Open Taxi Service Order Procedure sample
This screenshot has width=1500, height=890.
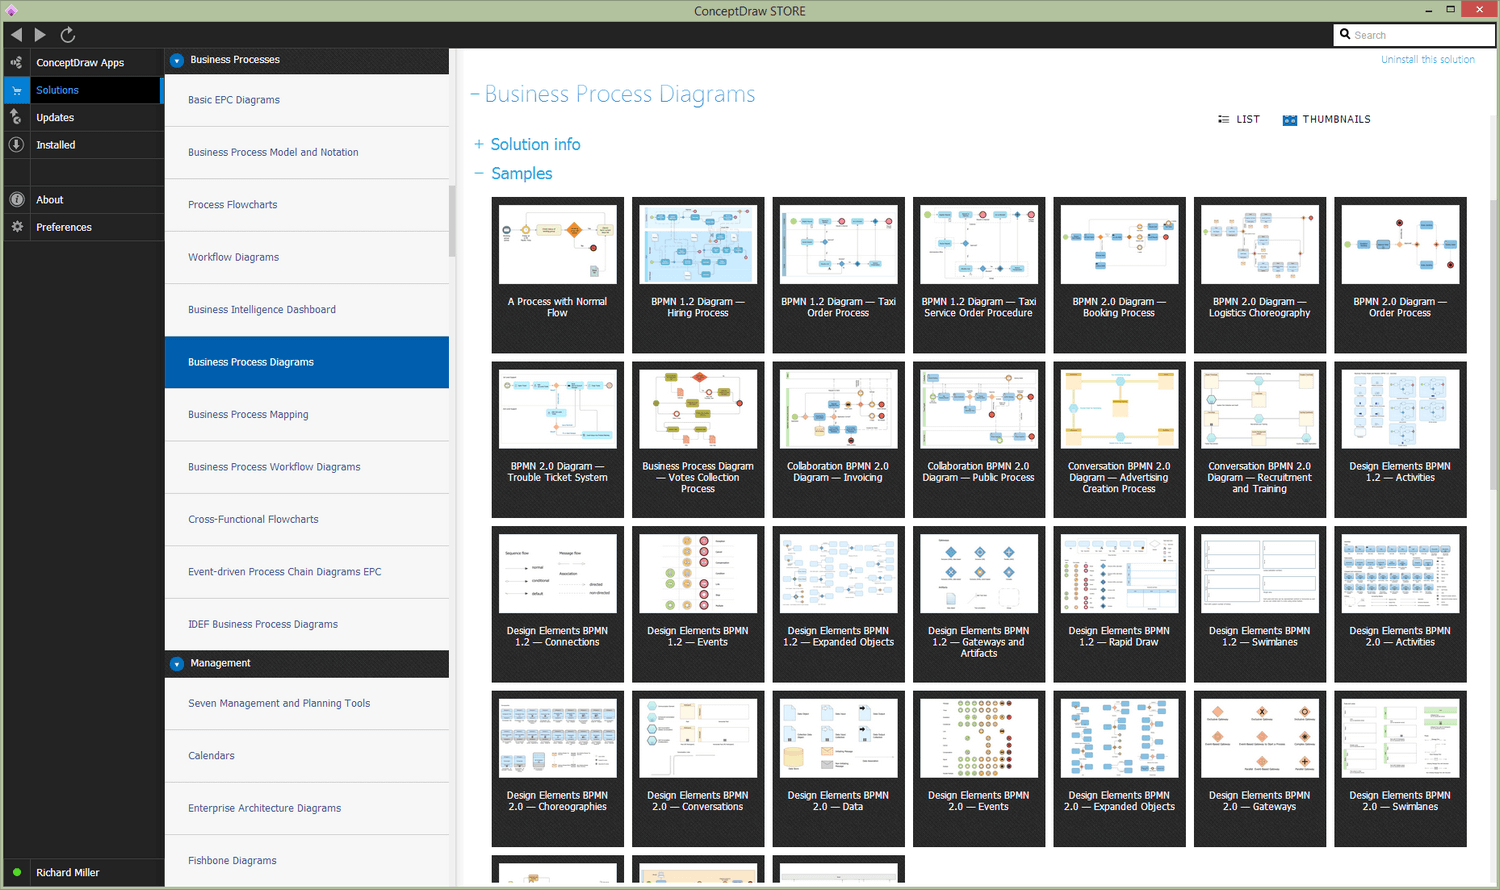click(x=979, y=275)
